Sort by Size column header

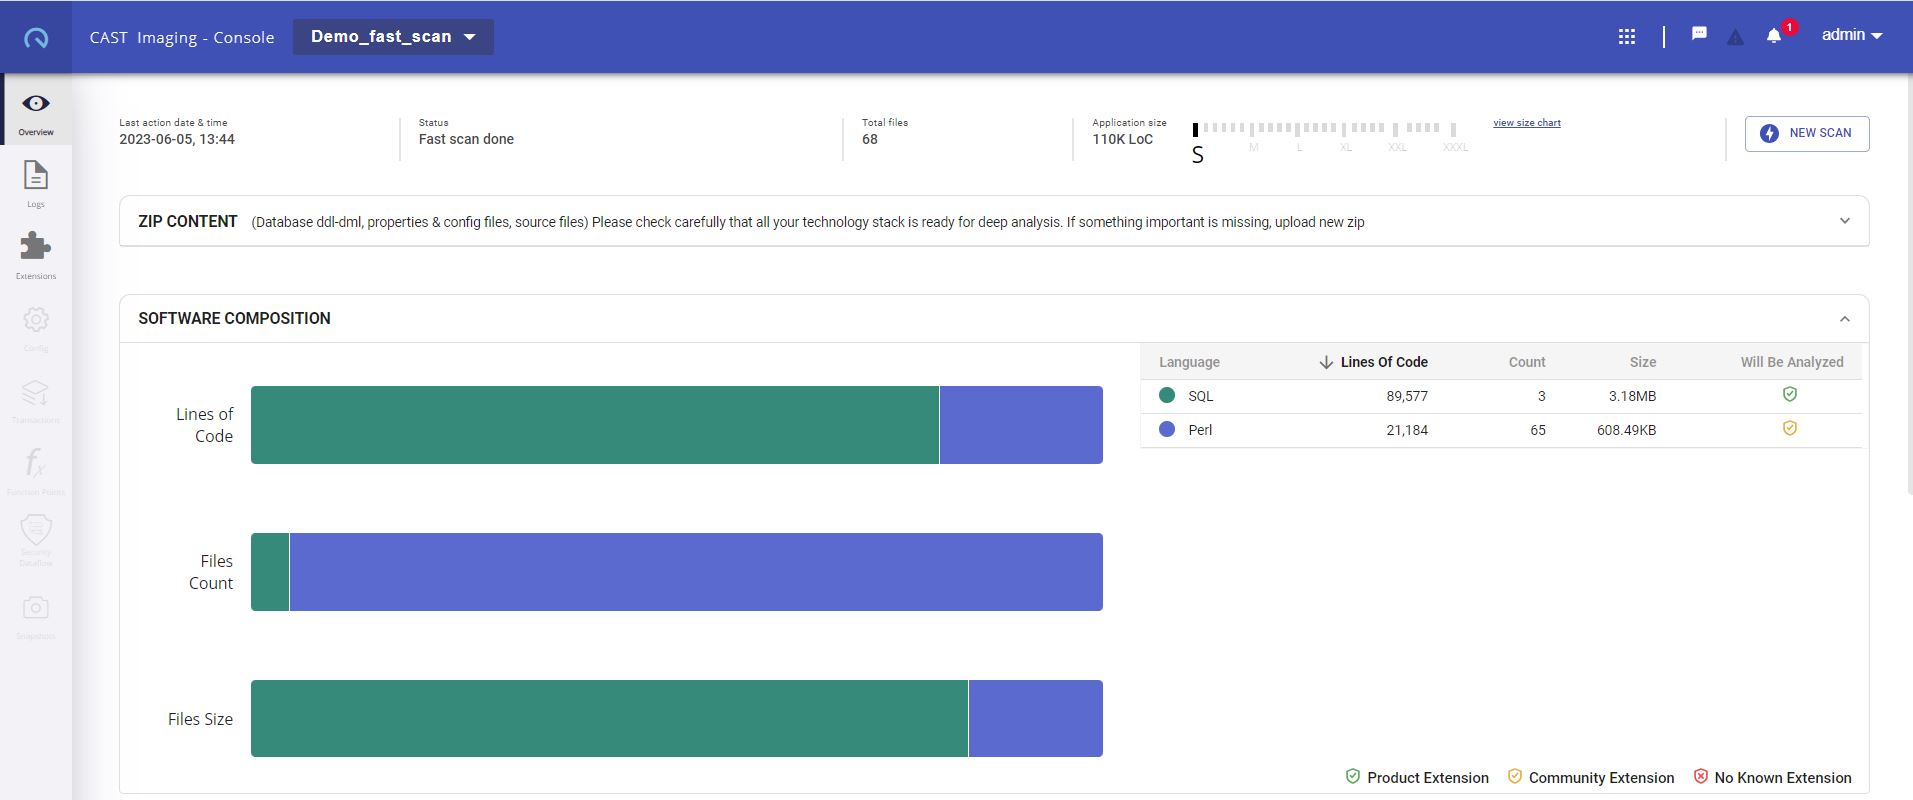coord(1643,362)
